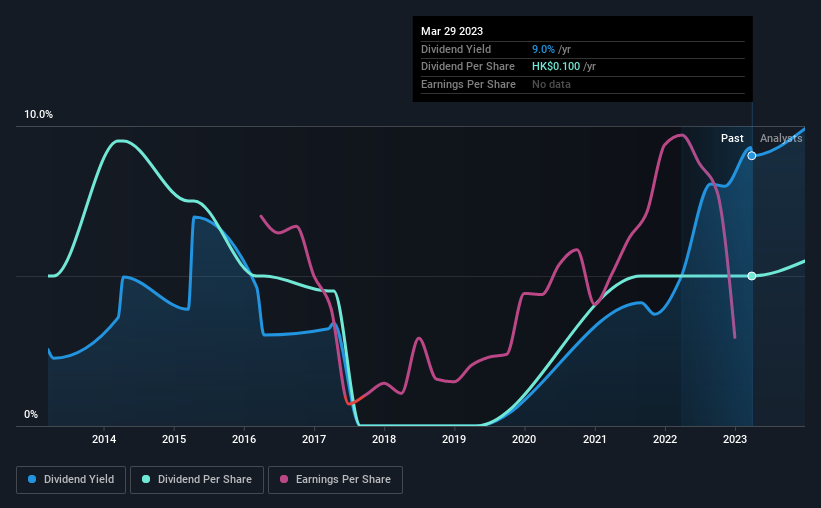
Task: Select the Dividend Per Share data point marker
Action: (x=752, y=276)
